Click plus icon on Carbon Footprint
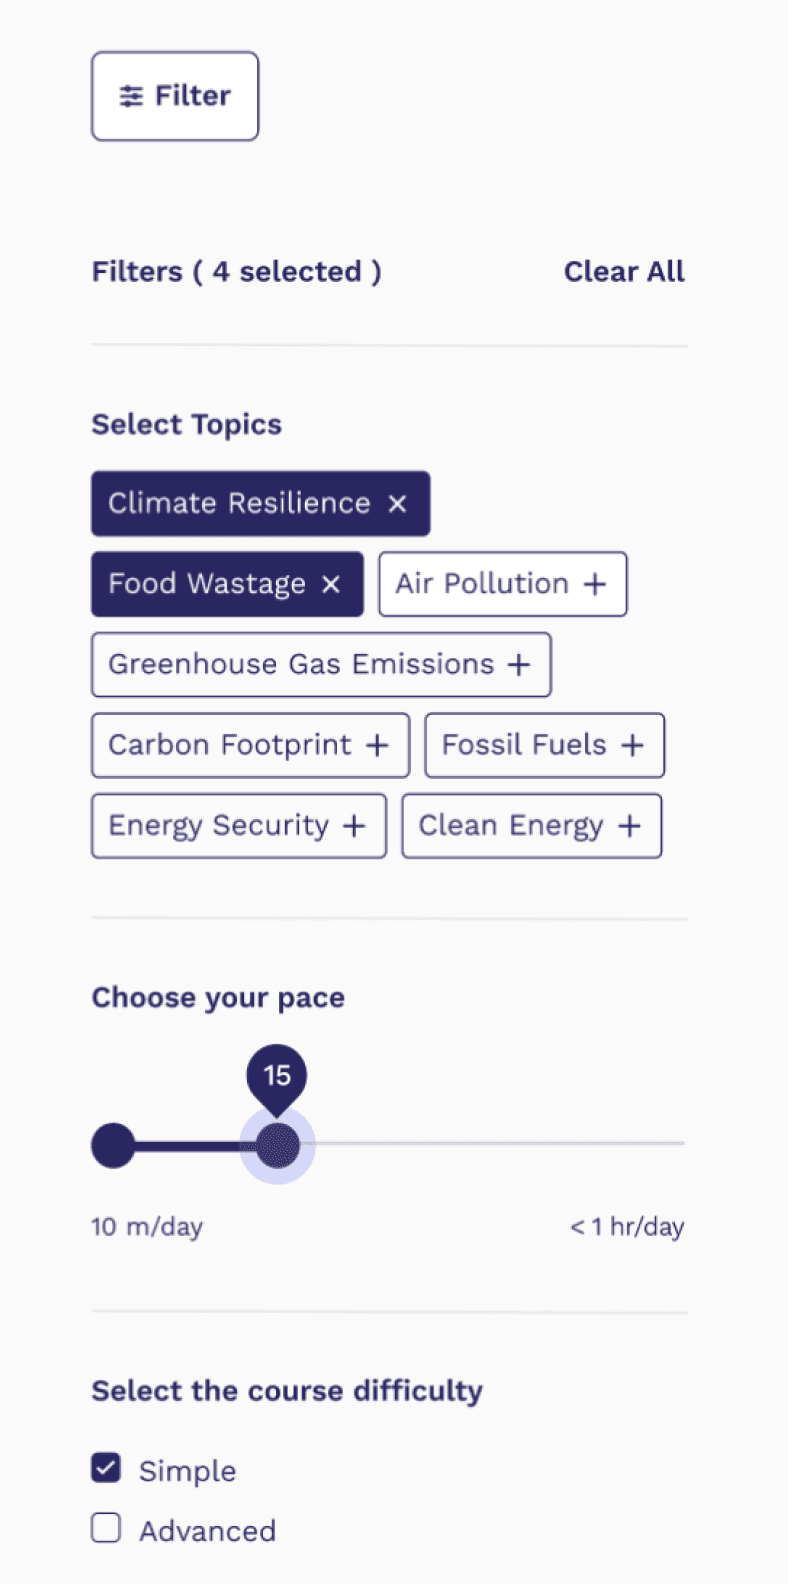Viewport: 788px width, 1584px height. tap(376, 746)
